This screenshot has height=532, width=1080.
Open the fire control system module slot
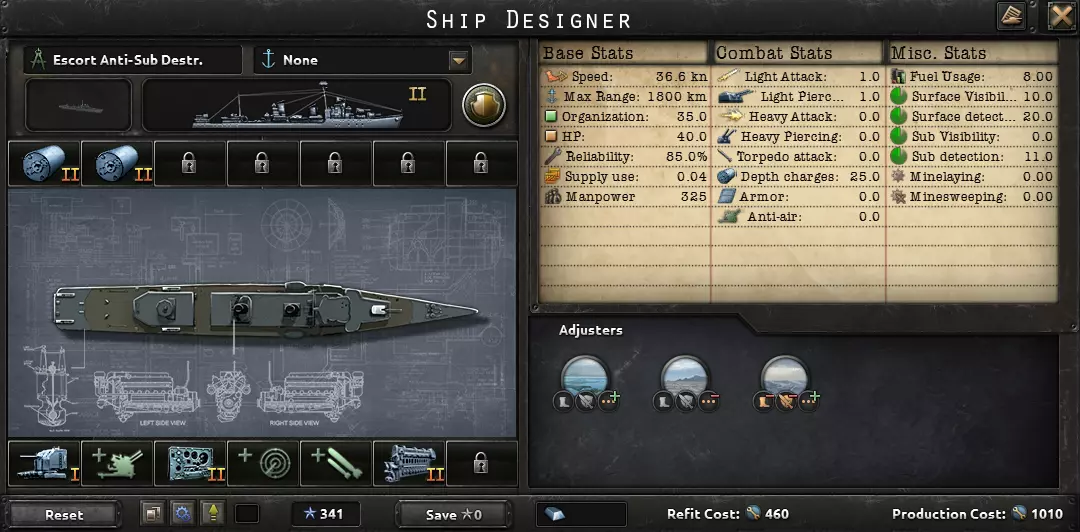point(191,464)
